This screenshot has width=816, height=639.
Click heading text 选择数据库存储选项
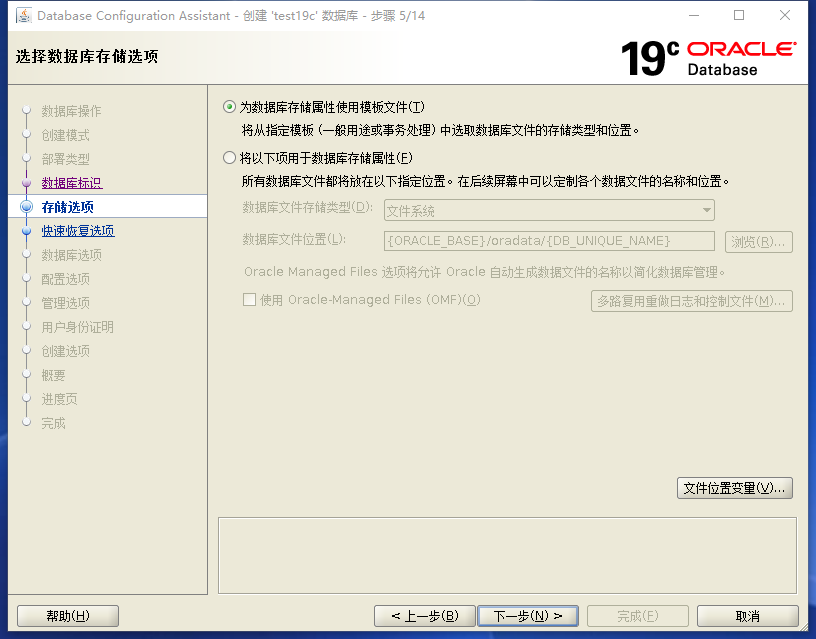[87, 56]
